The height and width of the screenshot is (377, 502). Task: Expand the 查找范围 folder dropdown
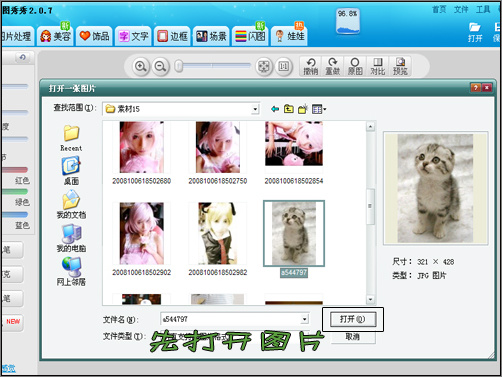click(x=255, y=109)
